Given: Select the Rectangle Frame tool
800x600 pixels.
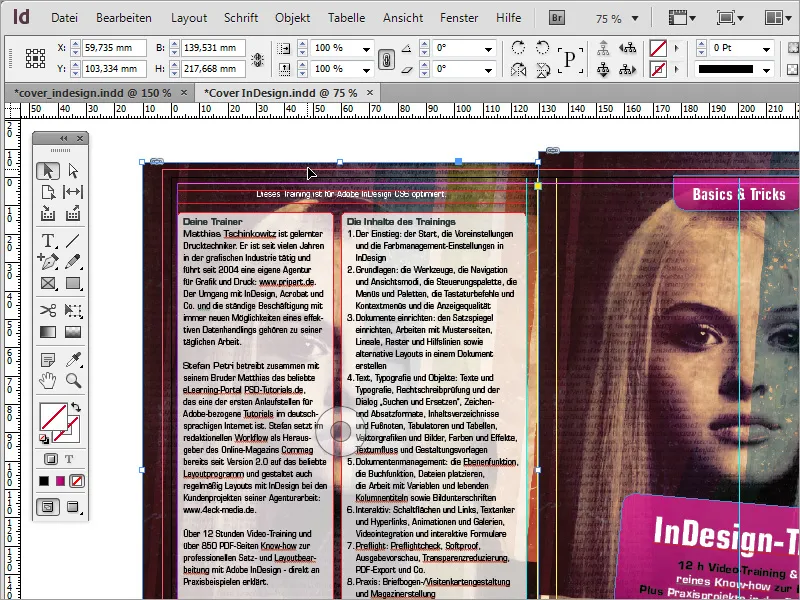Looking at the screenshot, I should click(x=48, y=283).
